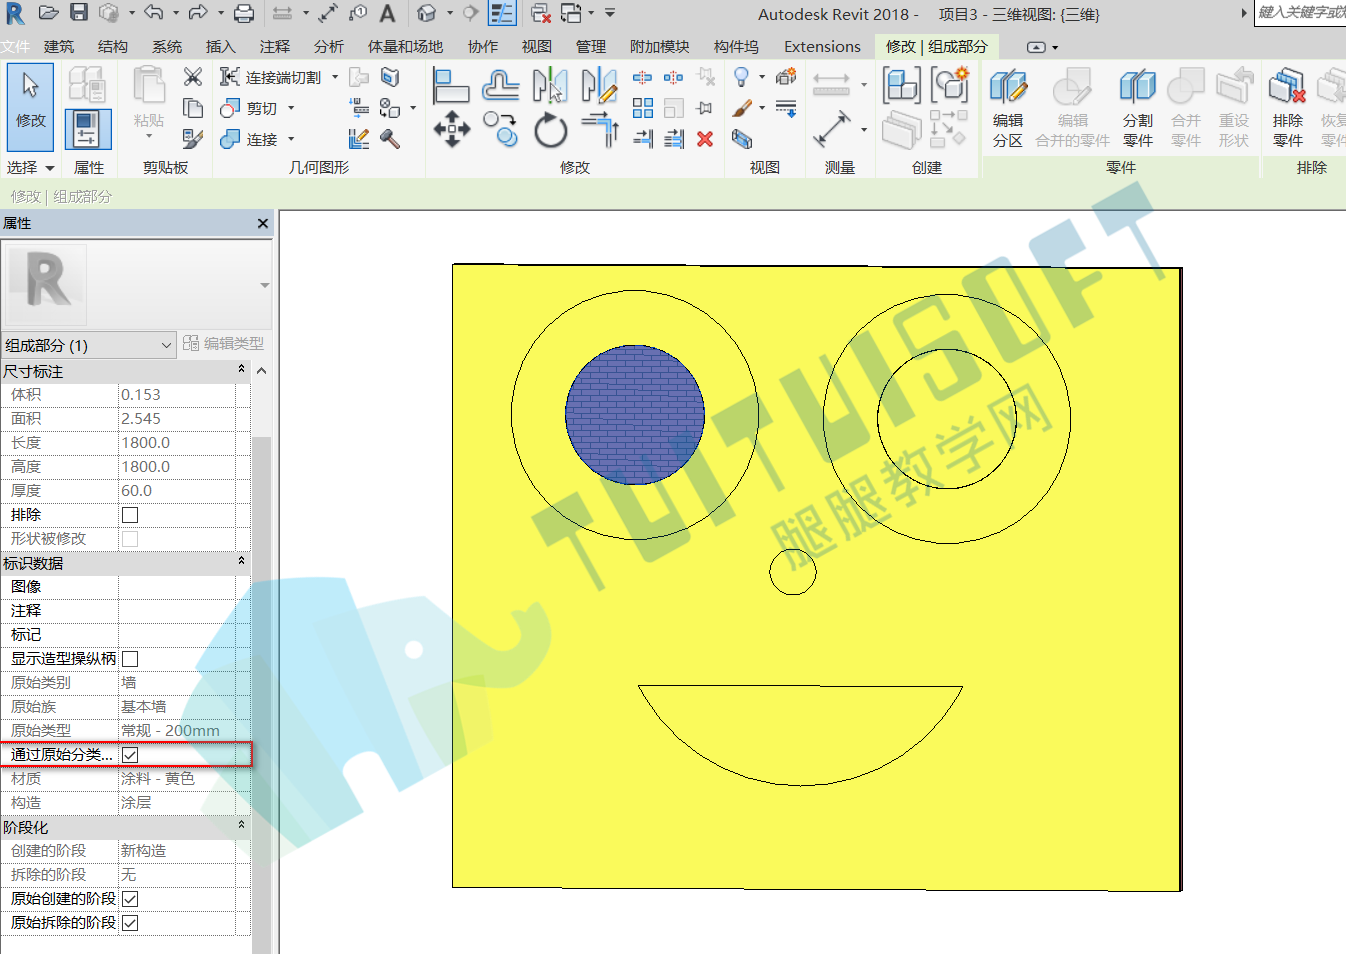Click the 注释 property value field
Screen dimensions: 1346x954
click(177, 611)
